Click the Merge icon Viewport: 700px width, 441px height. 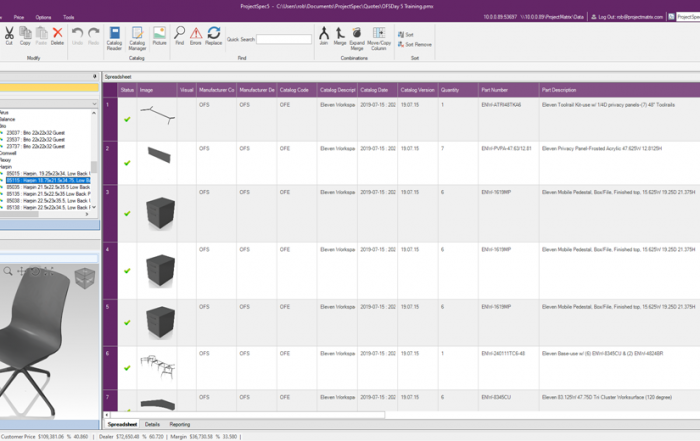340,35
